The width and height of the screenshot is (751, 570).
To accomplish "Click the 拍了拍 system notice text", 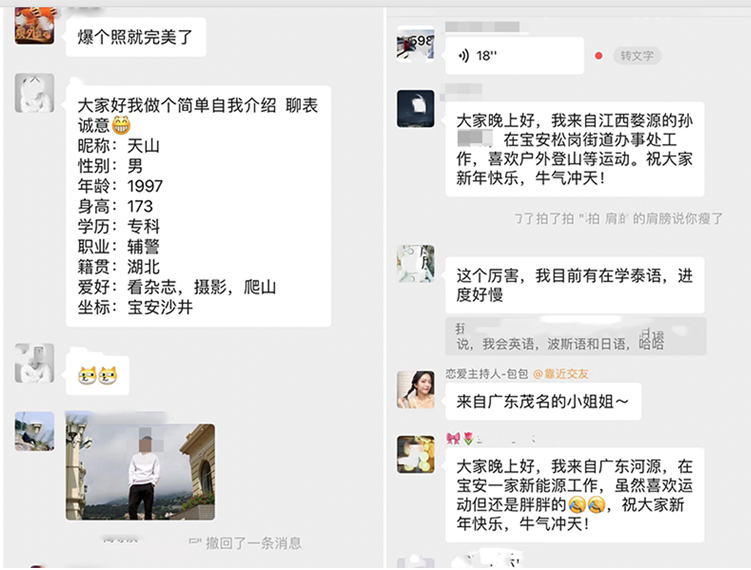I will point(618,219).
